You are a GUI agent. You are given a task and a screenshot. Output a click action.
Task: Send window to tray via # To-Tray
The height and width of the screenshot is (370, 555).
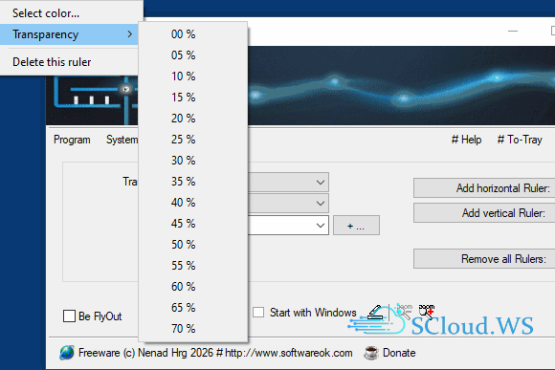(x=520, y=140)
